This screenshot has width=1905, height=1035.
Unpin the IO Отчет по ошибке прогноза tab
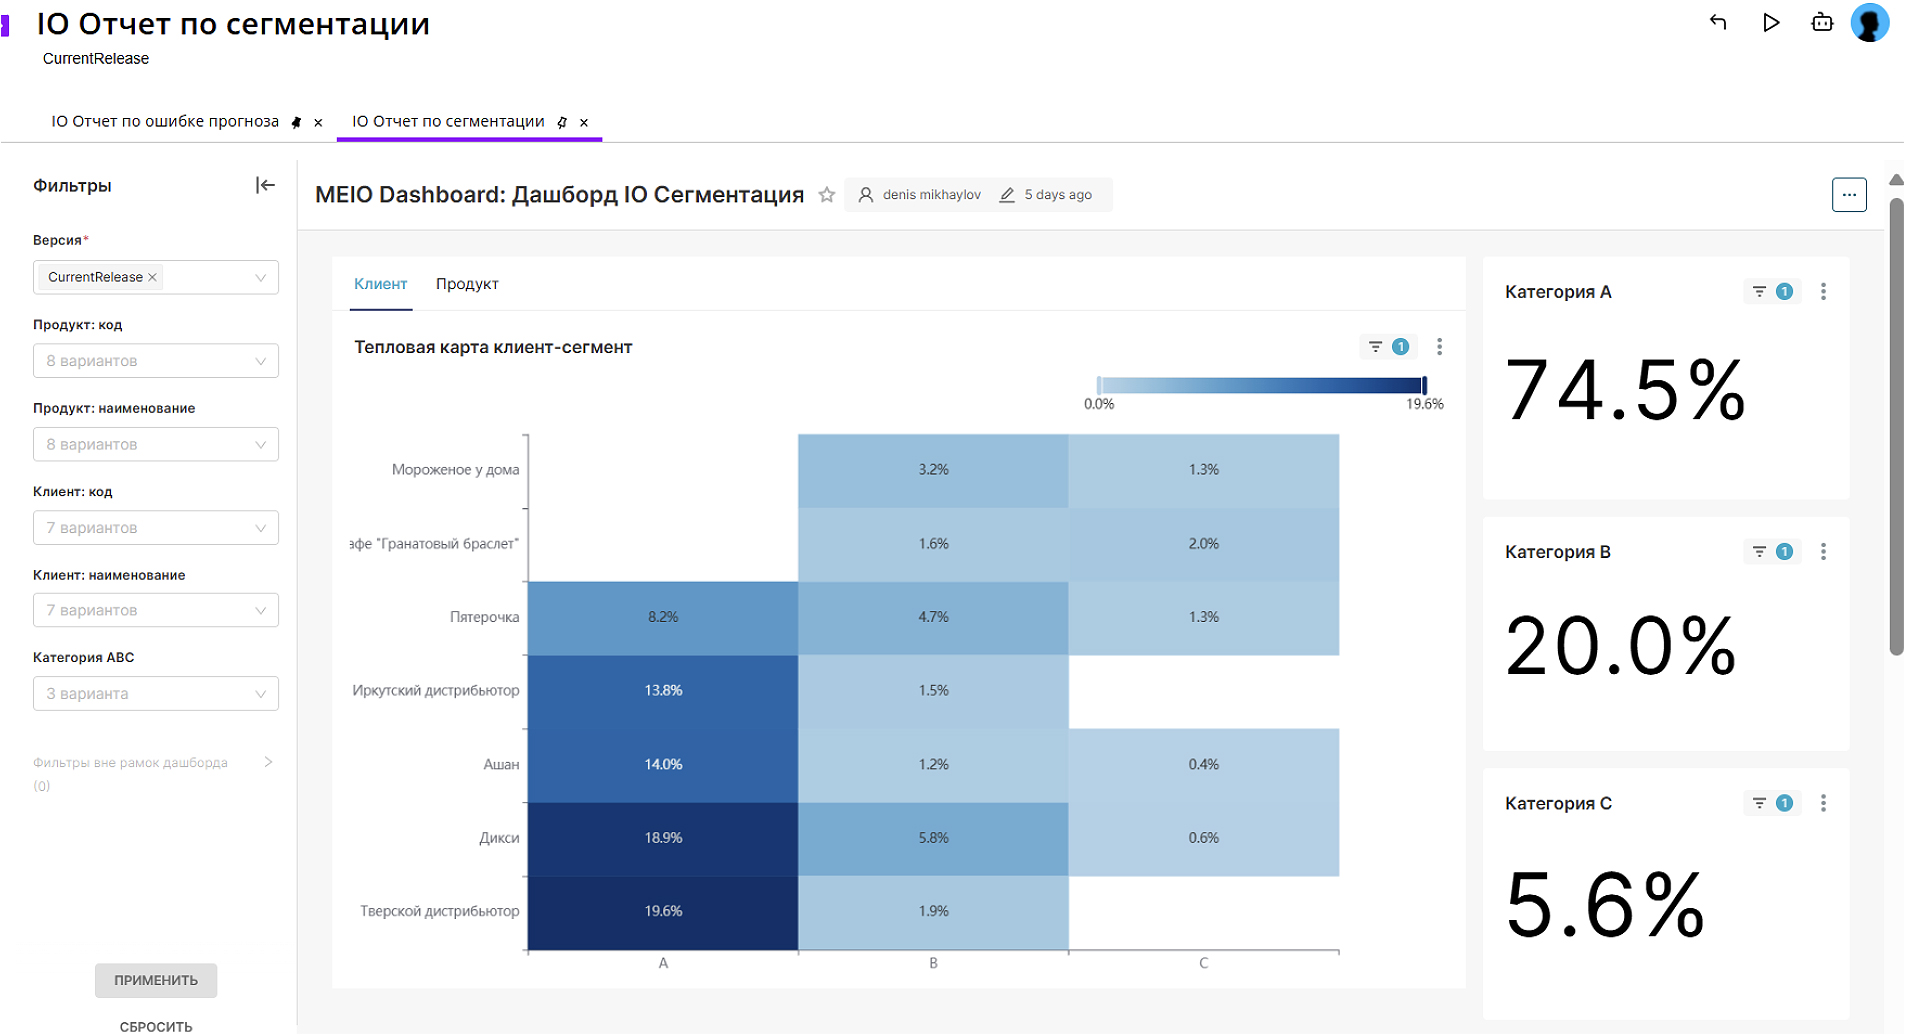click(296, 122)
